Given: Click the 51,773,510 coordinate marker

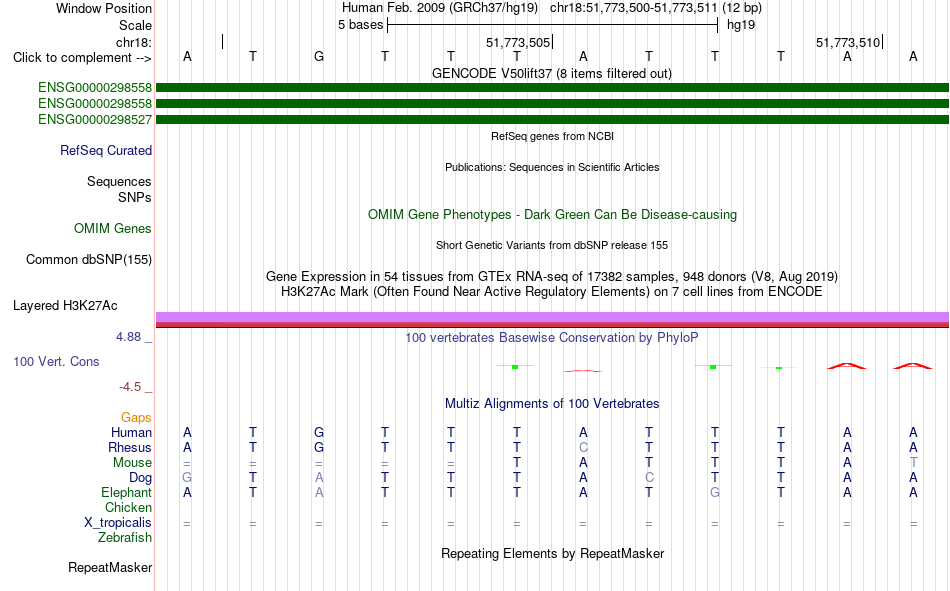Looking at the screenshot, I should pos(848,42).
